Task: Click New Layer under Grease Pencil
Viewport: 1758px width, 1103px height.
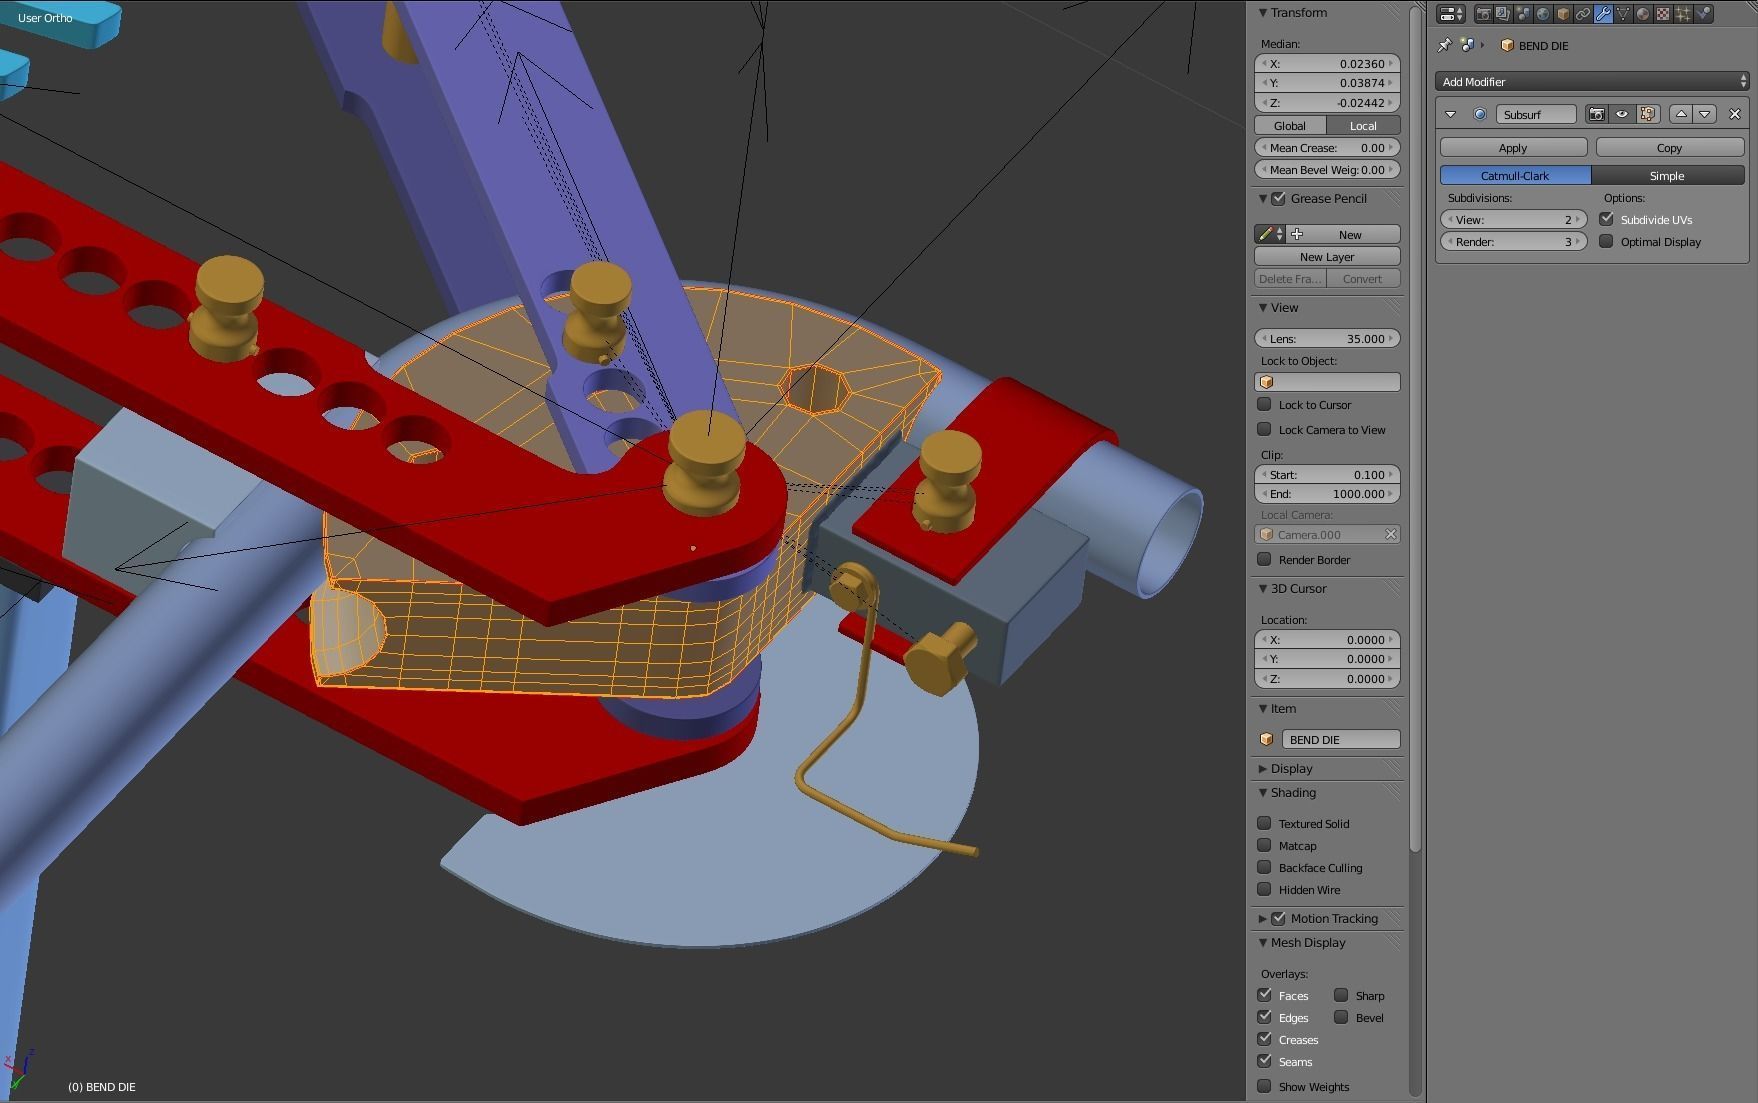Action: pyautogui.click(x=1327, y=256)
